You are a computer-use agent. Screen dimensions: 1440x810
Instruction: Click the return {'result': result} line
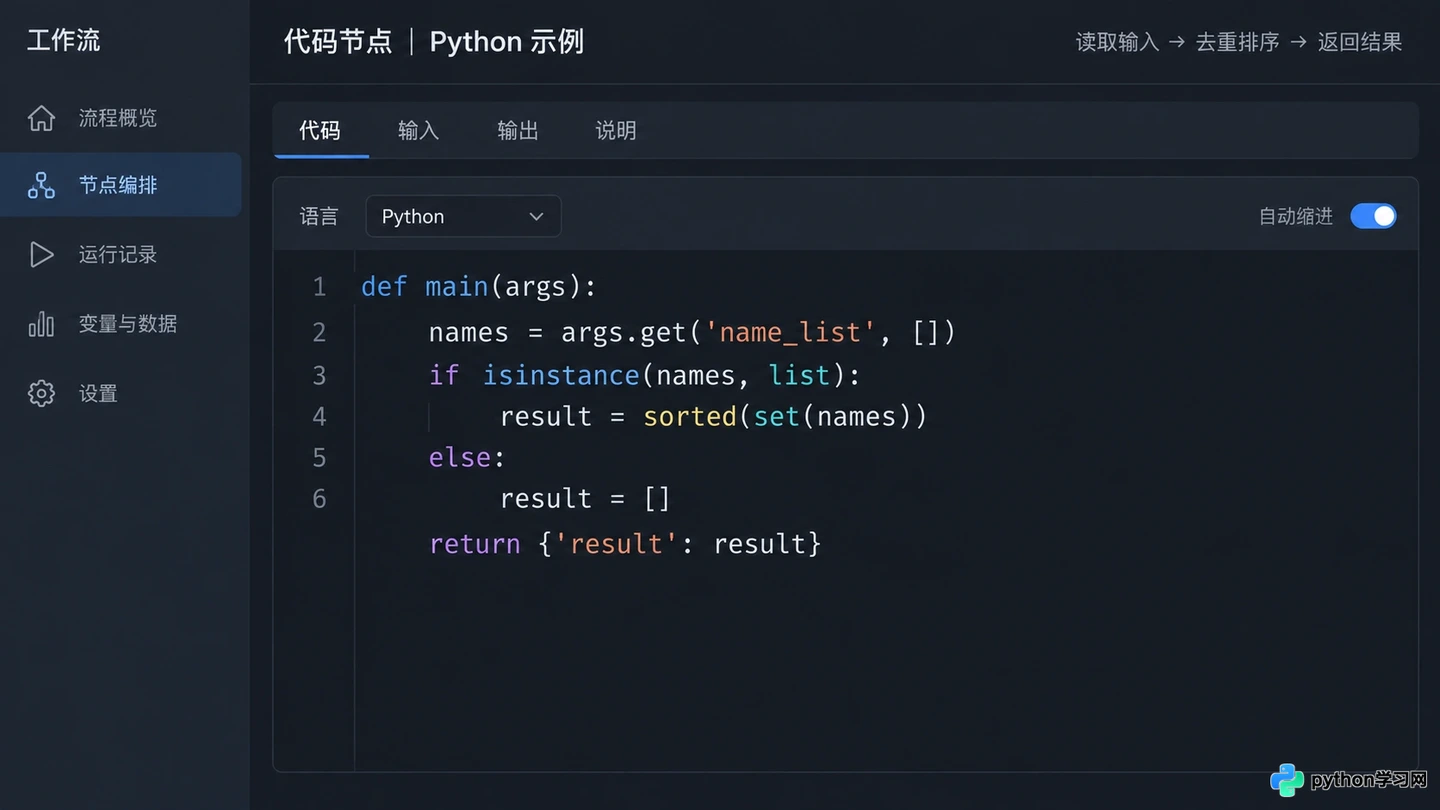tap(625, 544)
